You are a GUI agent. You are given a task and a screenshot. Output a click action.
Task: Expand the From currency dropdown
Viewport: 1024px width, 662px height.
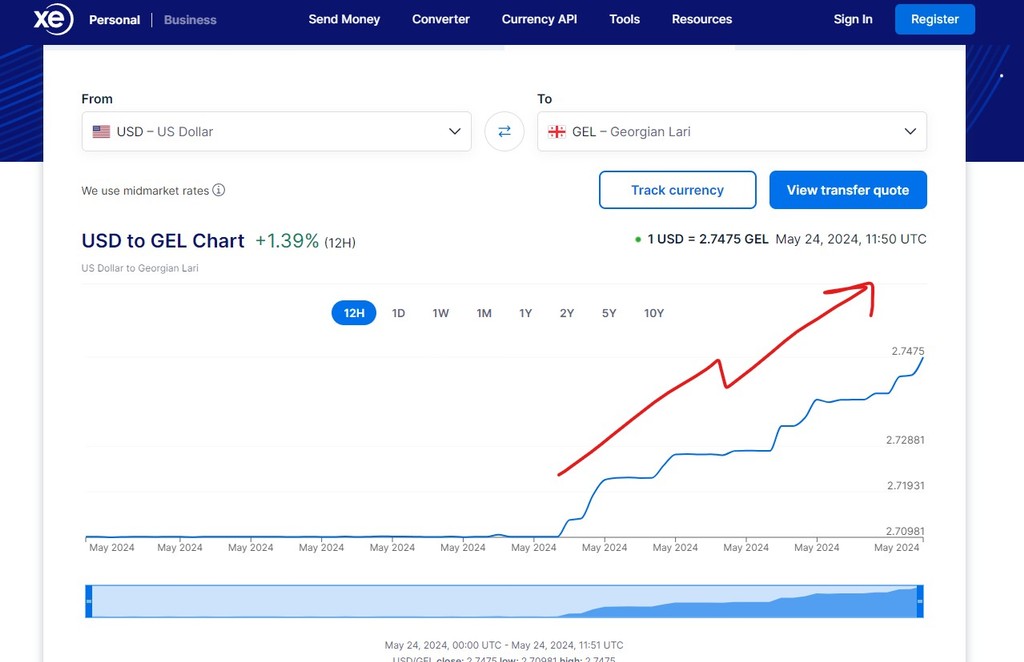coord(454,131)
